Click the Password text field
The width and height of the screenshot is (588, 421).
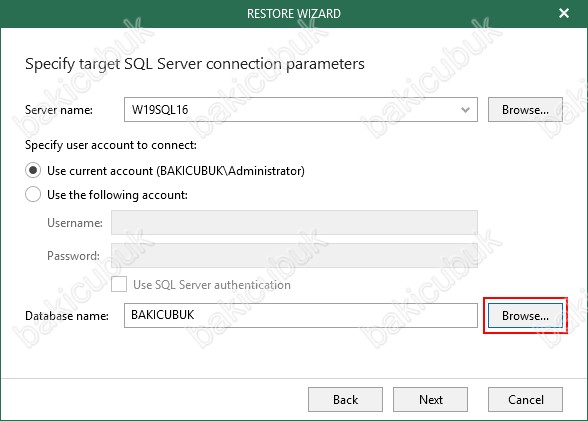tap(294, 255)
